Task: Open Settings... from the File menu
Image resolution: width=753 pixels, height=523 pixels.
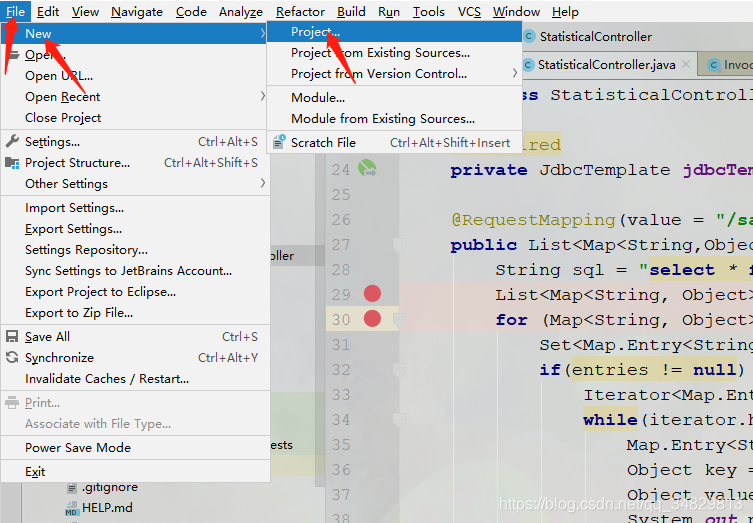Action: tap(134, 142)
